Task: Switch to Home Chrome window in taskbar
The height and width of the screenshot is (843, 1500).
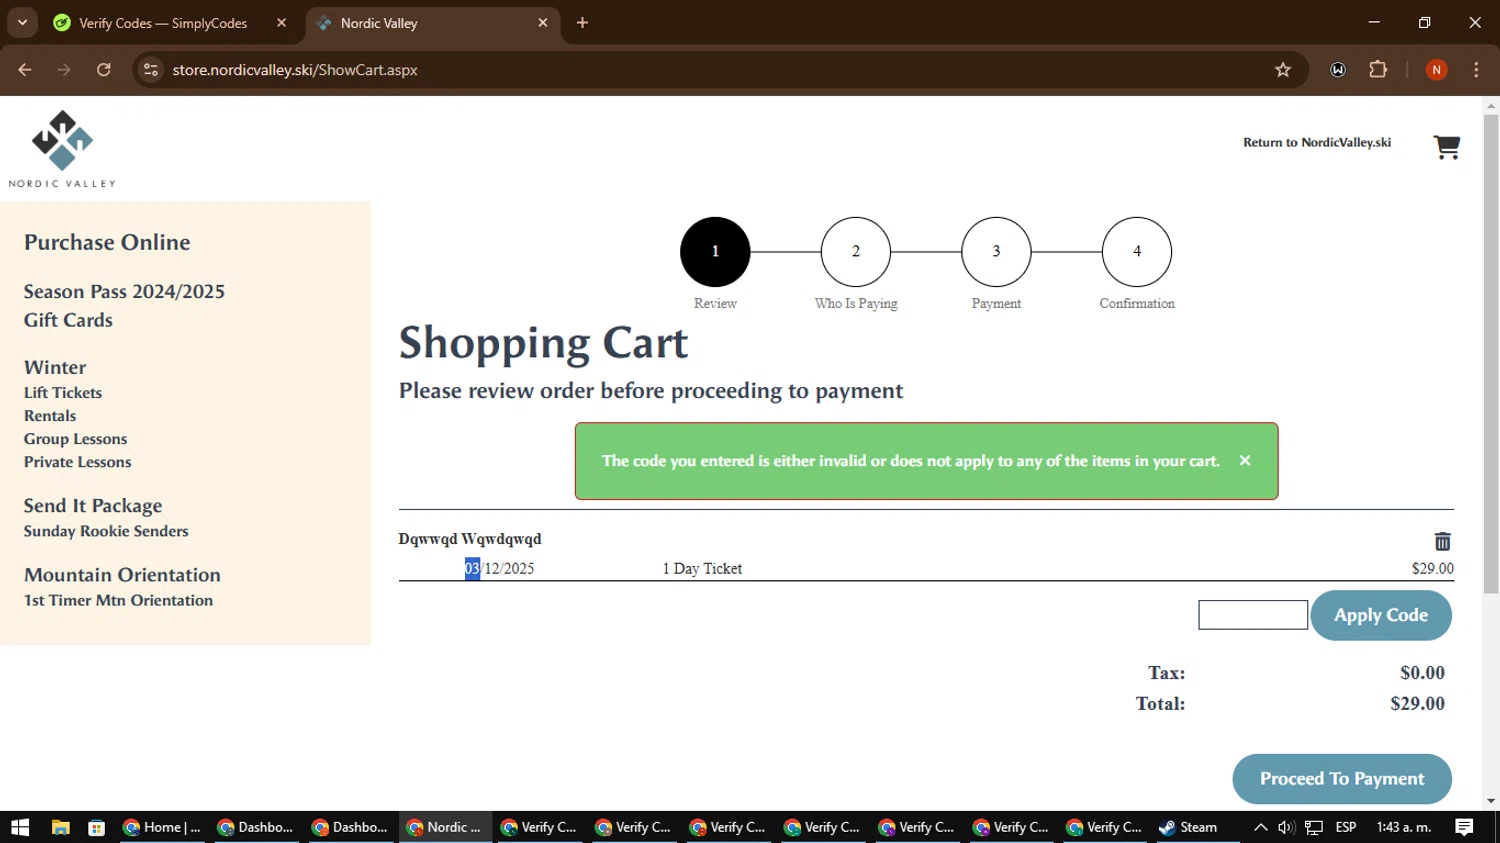Action: 162,827
